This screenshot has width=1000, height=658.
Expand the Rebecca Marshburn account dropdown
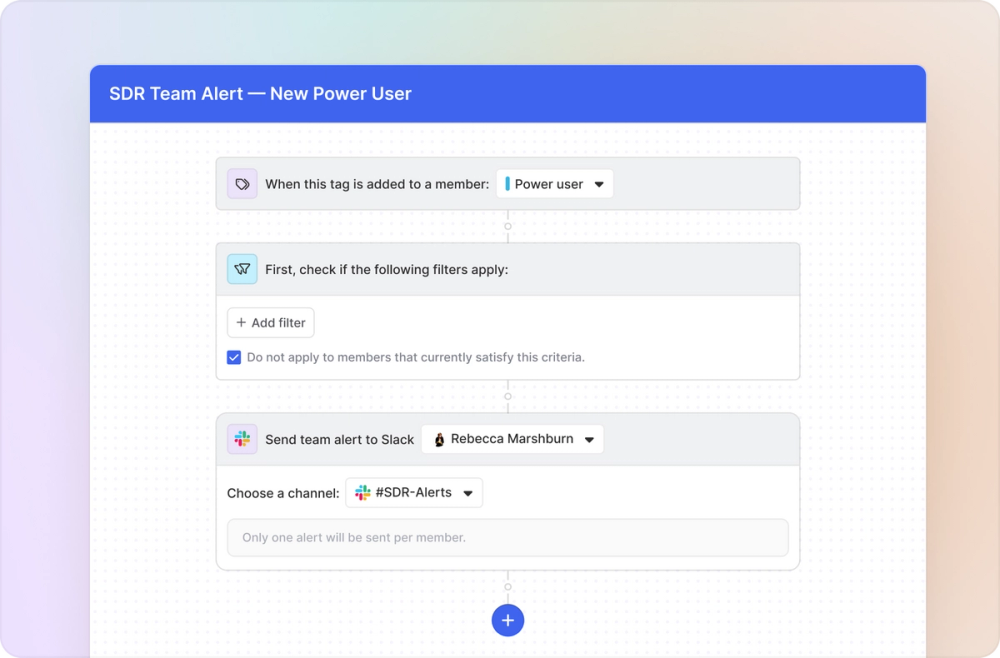513,439
